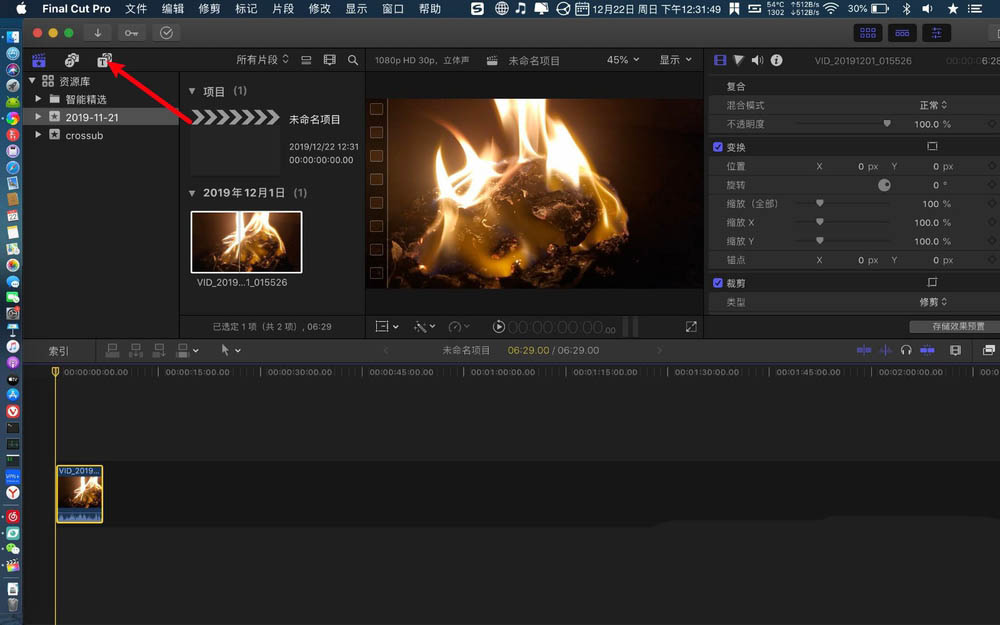
Task: Switch to the audio inspector speaker icon
Action: (x=757, y=61)
